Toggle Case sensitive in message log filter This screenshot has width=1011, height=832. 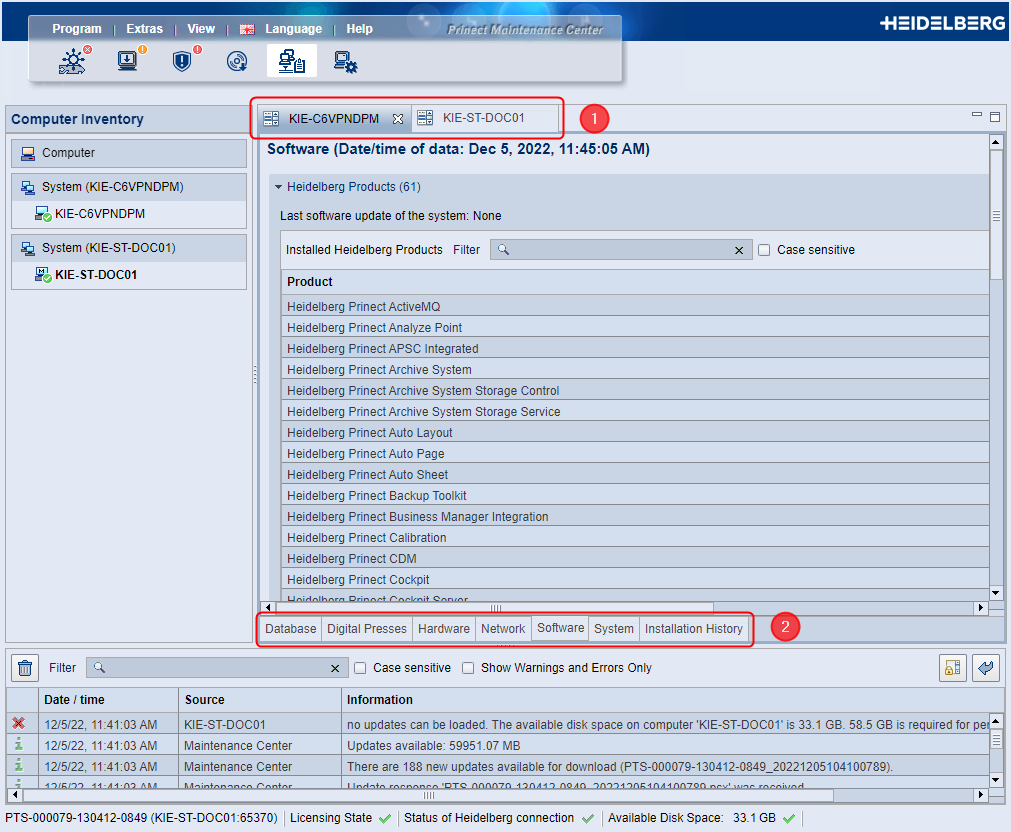pyautogui.click(x=362, y=668)
